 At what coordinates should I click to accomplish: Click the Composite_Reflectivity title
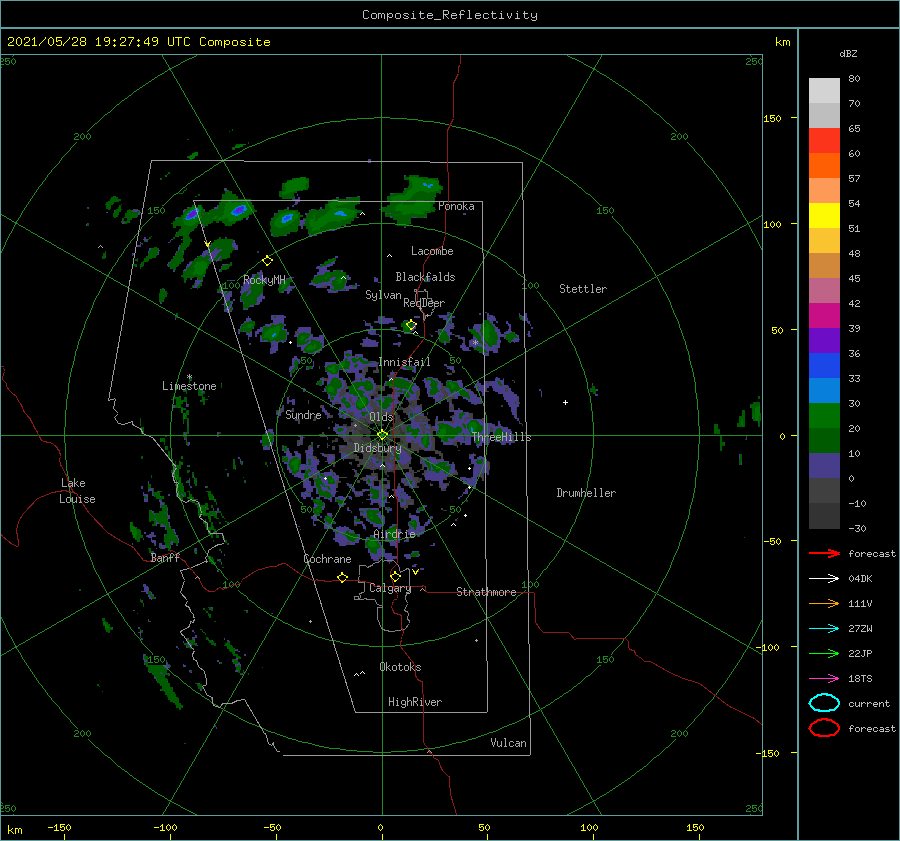pyautogui.click(x=449, y=15)
